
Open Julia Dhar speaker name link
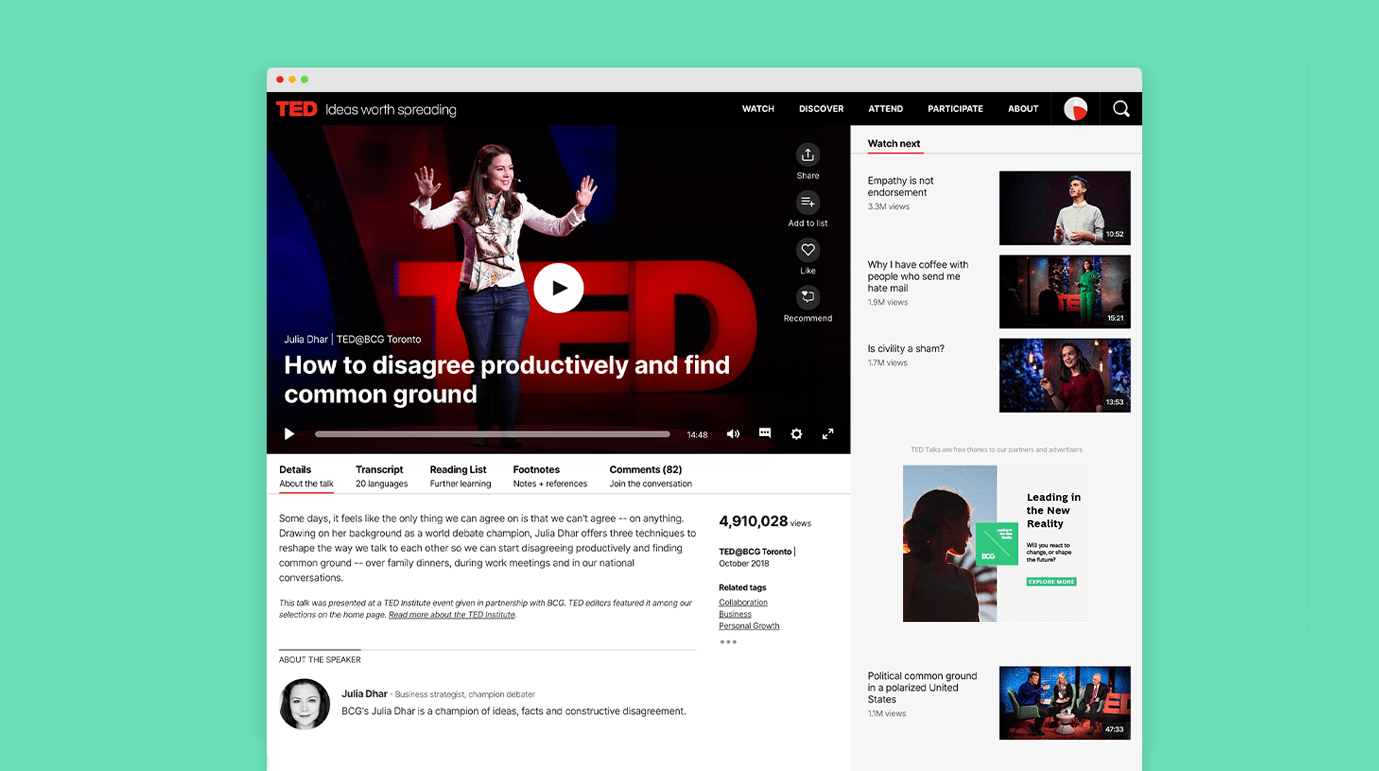coord(364,694)
